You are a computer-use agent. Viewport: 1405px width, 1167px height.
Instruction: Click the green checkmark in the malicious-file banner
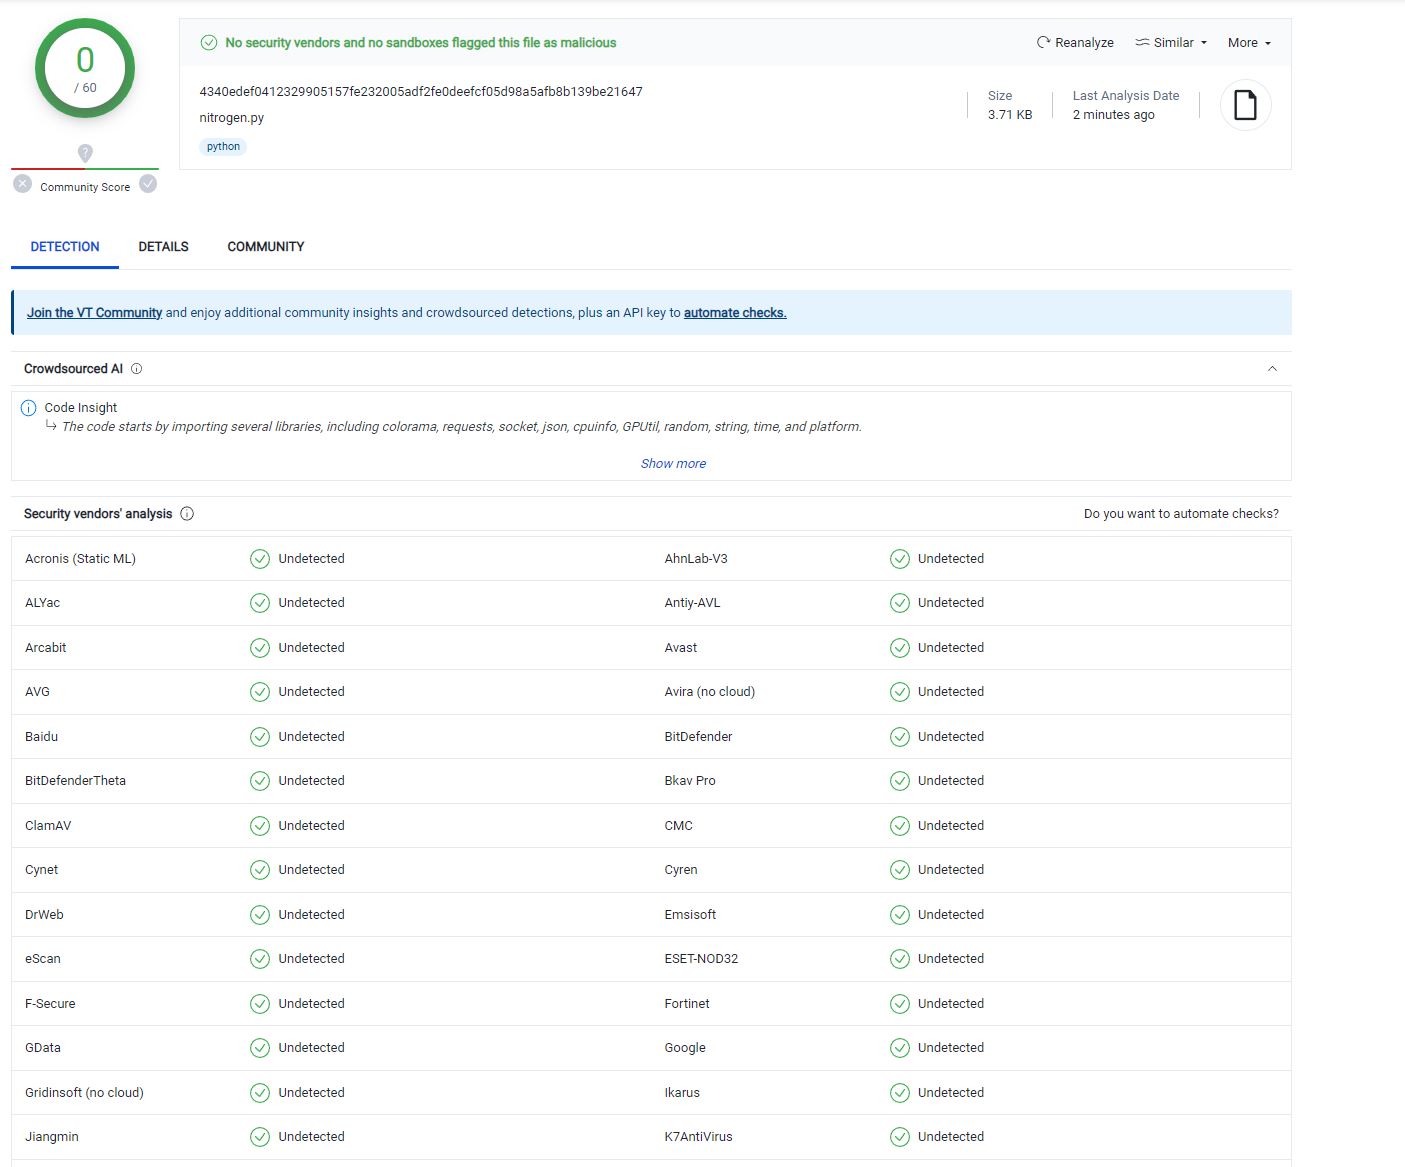(209, 43)
